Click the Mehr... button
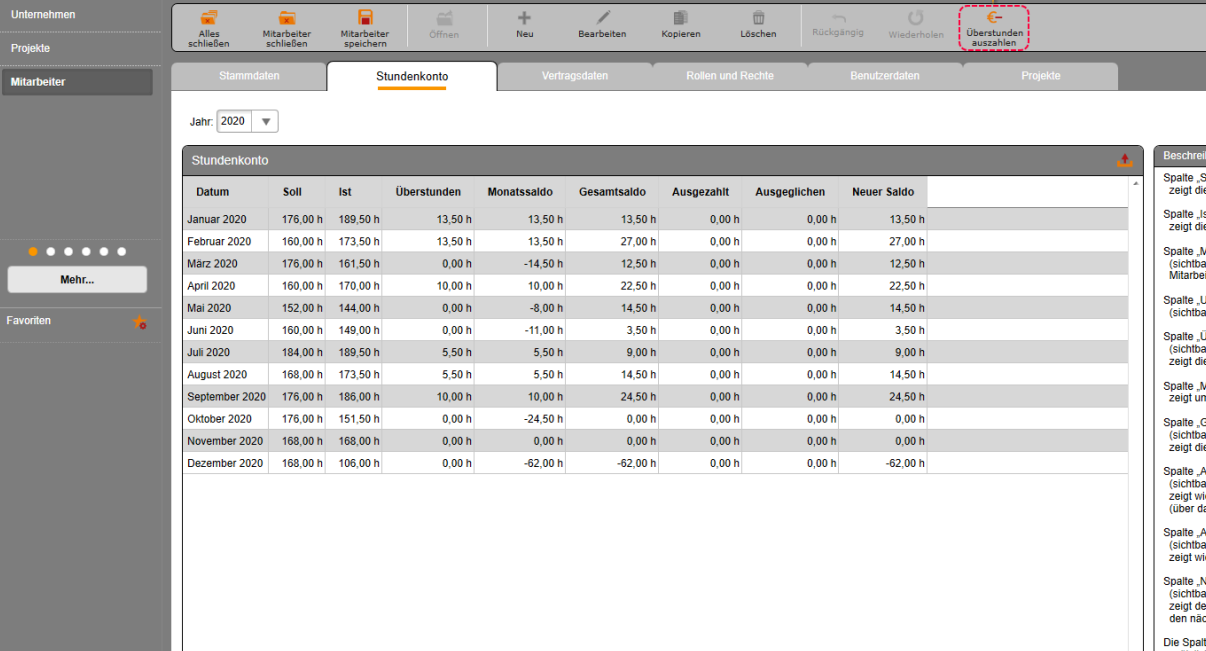This screenshot has width=1206, height=651. [x=77, y=280]
